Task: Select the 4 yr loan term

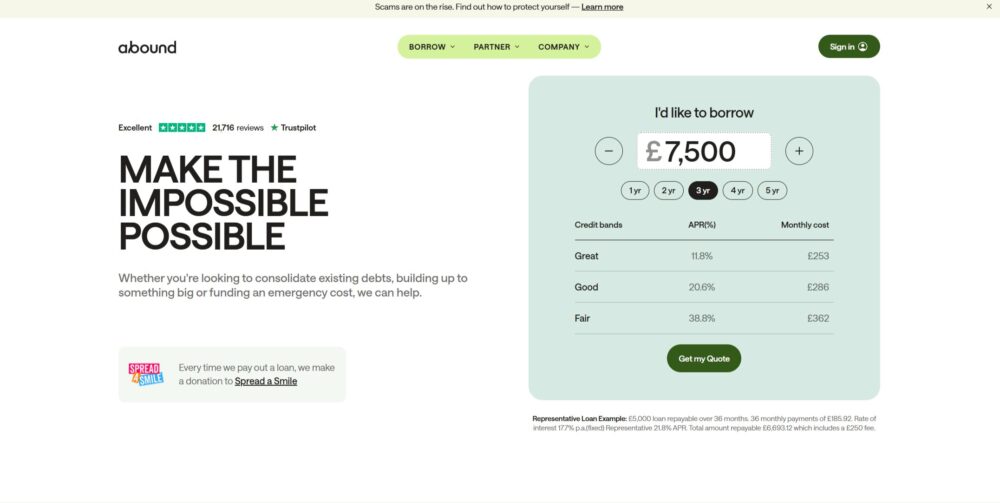Action: 737,190
